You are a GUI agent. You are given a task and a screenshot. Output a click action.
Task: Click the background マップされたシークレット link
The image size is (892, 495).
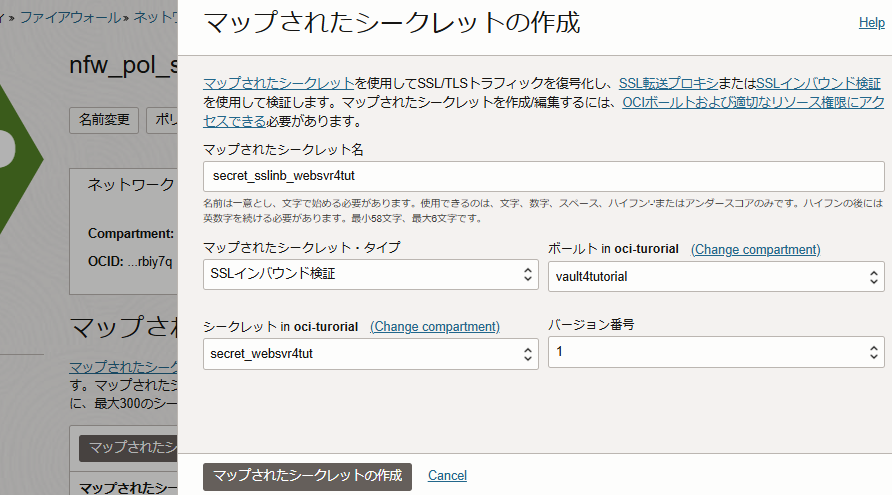pyautogui.click(x=122, y=367)
